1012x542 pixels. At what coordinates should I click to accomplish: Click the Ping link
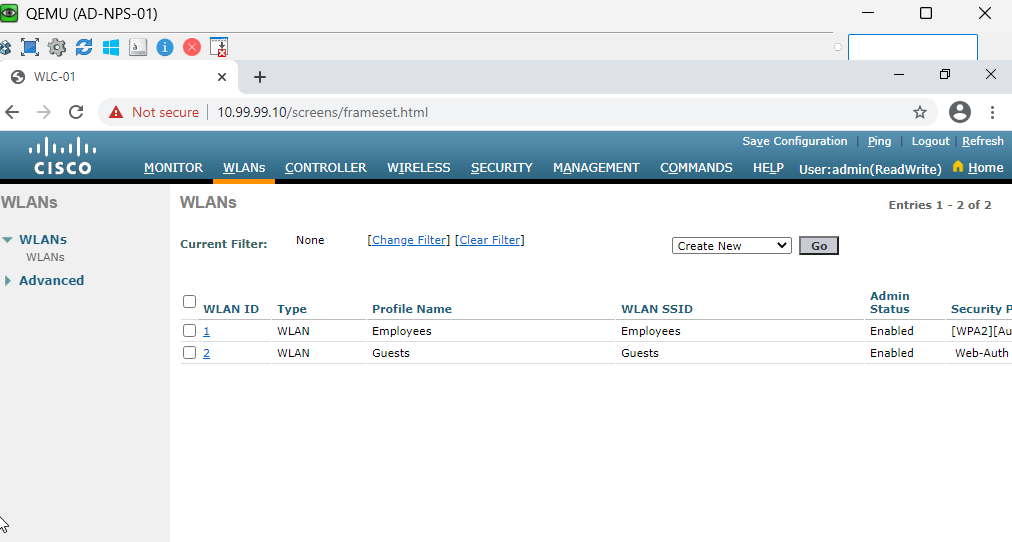point(879,141)
